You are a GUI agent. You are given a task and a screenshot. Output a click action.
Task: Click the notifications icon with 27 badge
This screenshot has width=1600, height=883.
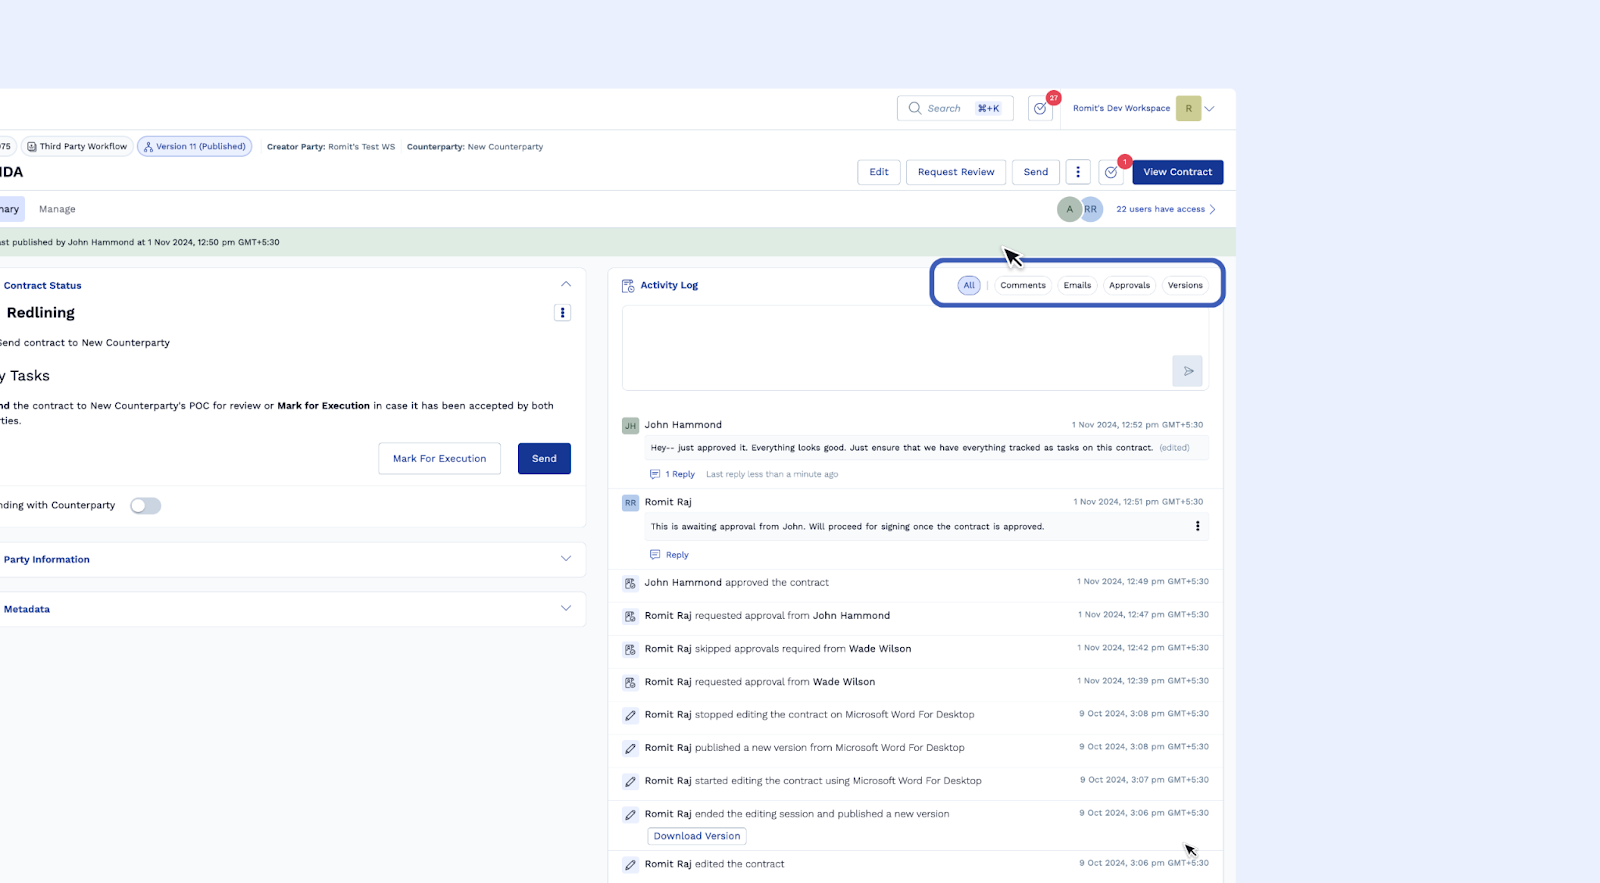click(x=1040, y=109)
